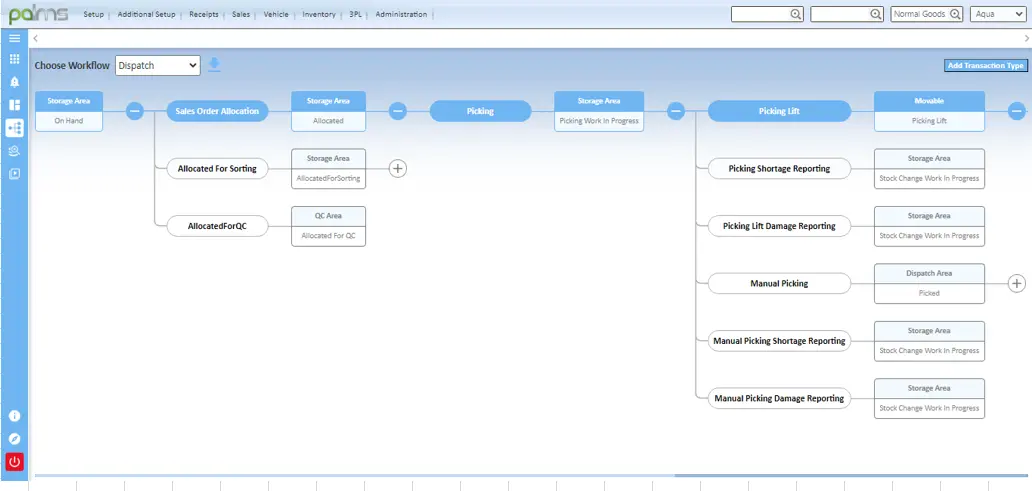Expand the plus node after Picked dispatch area
Screen dimensions: 1032x491
(1017, 283)
